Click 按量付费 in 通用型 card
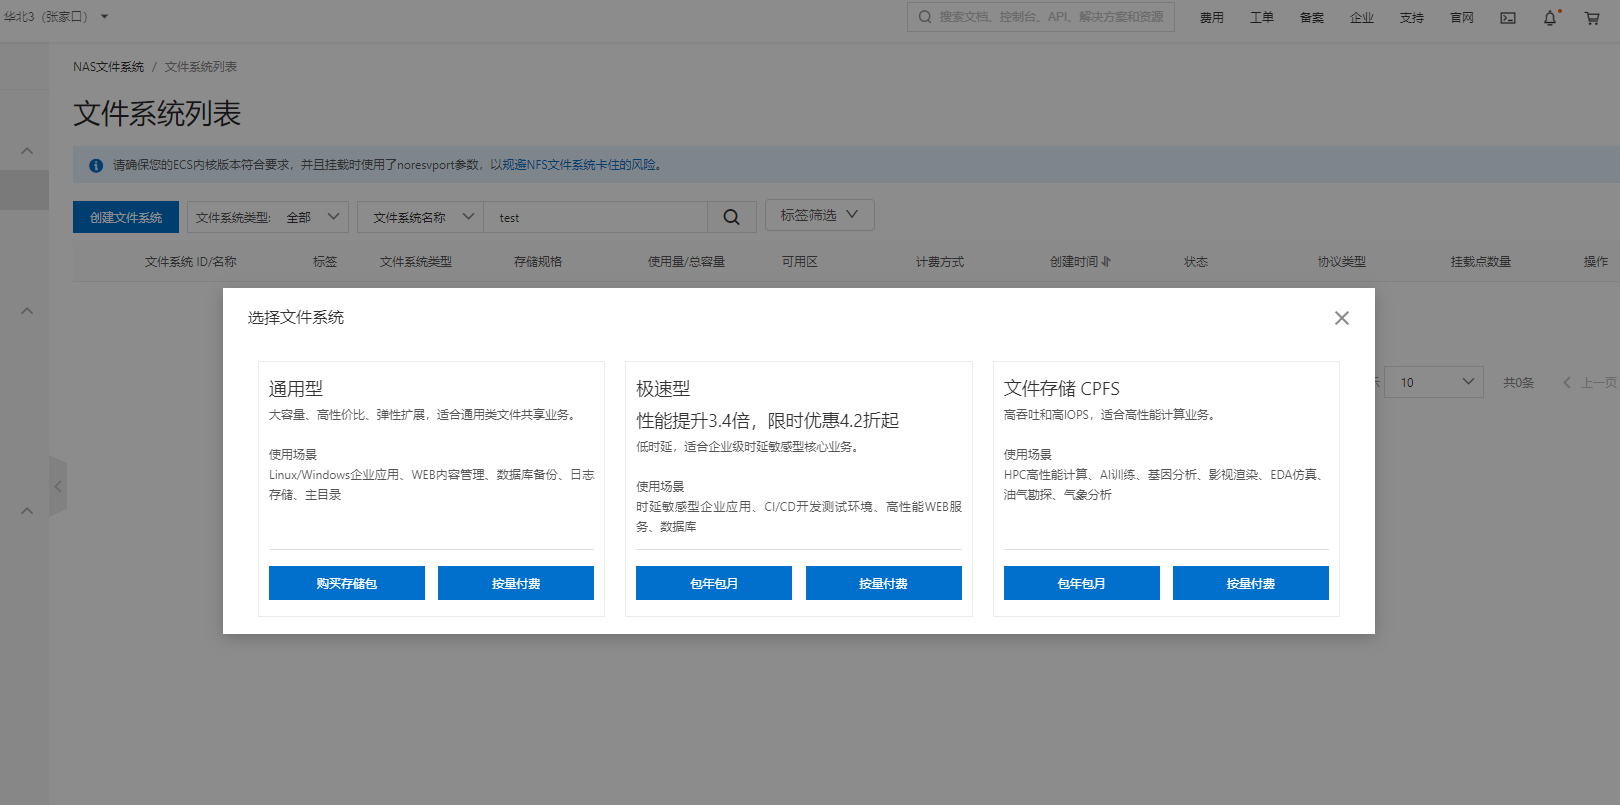Screen dimensions: 1620x805 click(x=516, y=583)
